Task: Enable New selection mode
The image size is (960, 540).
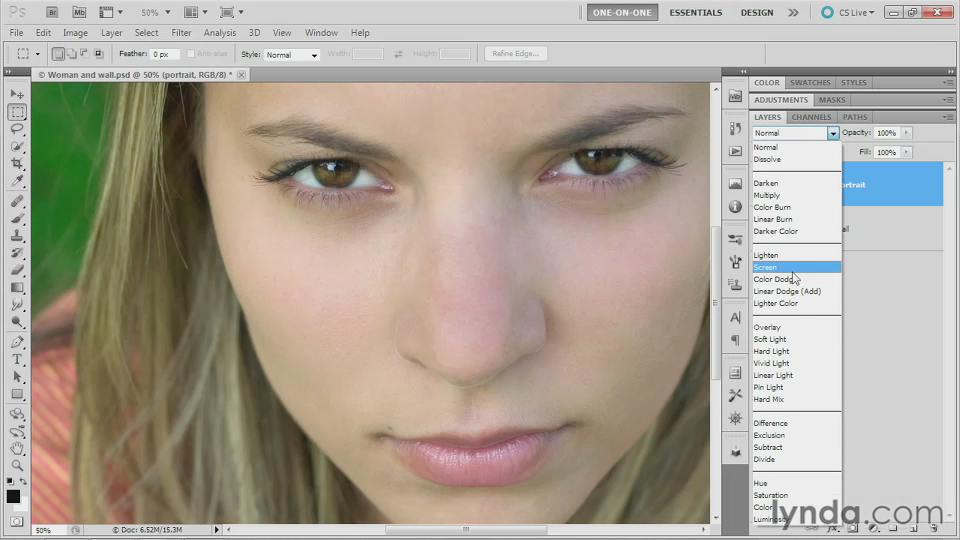Action: tap(58, 54)
